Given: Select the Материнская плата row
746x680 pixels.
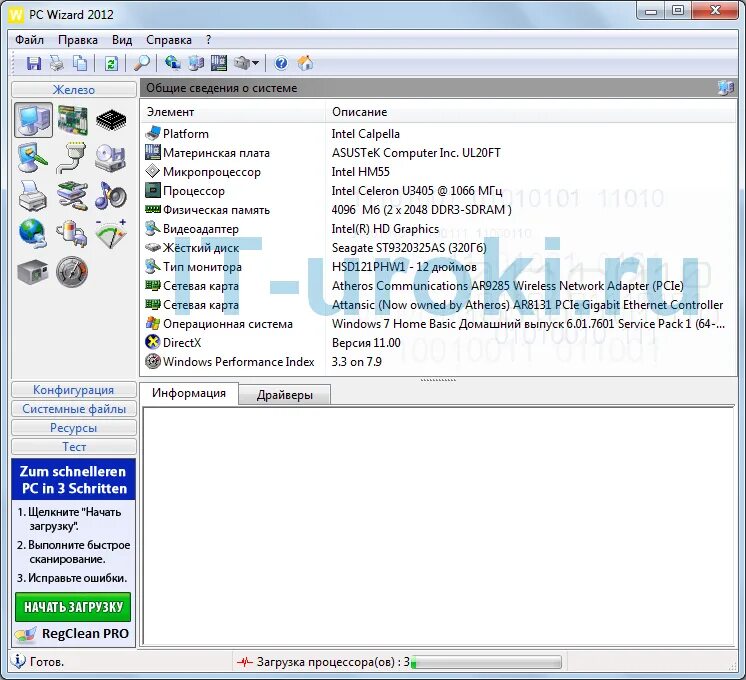Looking at the screenshot, I should click(x=438, y=153).
